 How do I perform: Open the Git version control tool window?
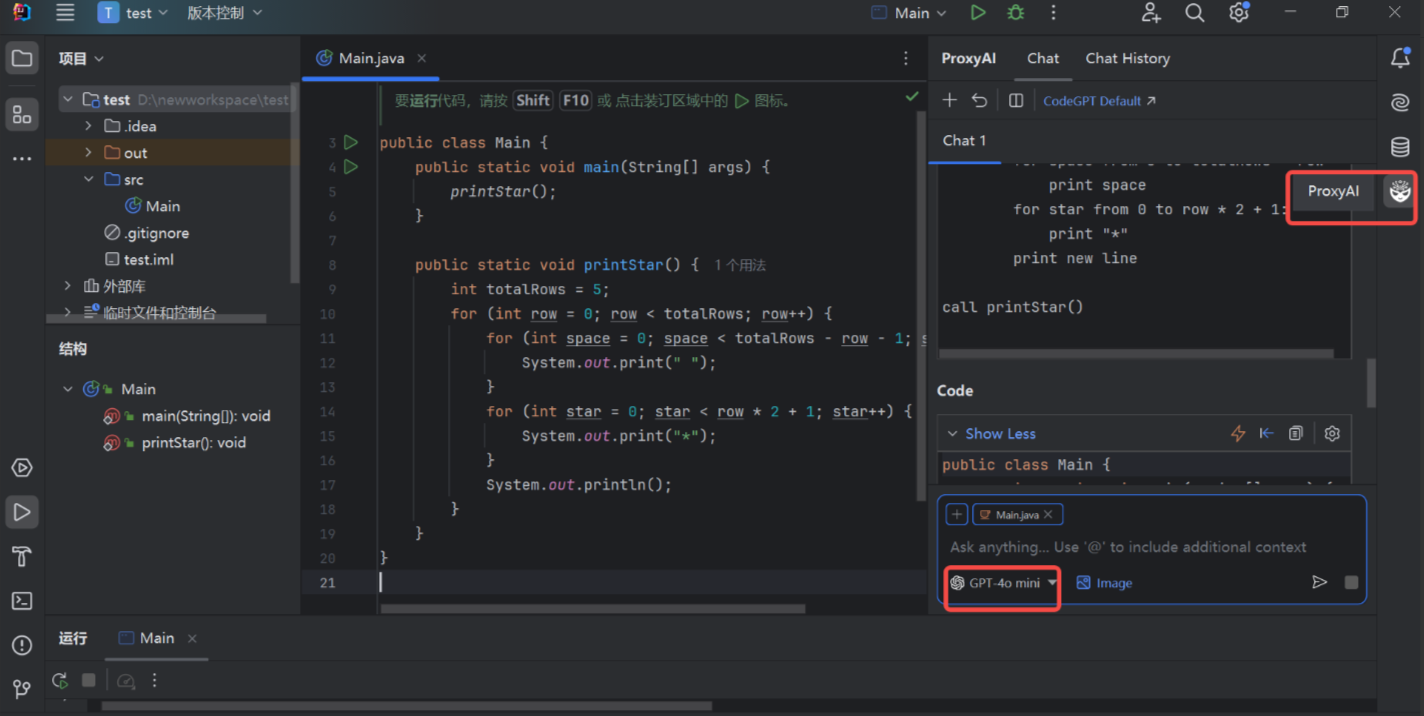pyautogui.click(x=22, y=689)
